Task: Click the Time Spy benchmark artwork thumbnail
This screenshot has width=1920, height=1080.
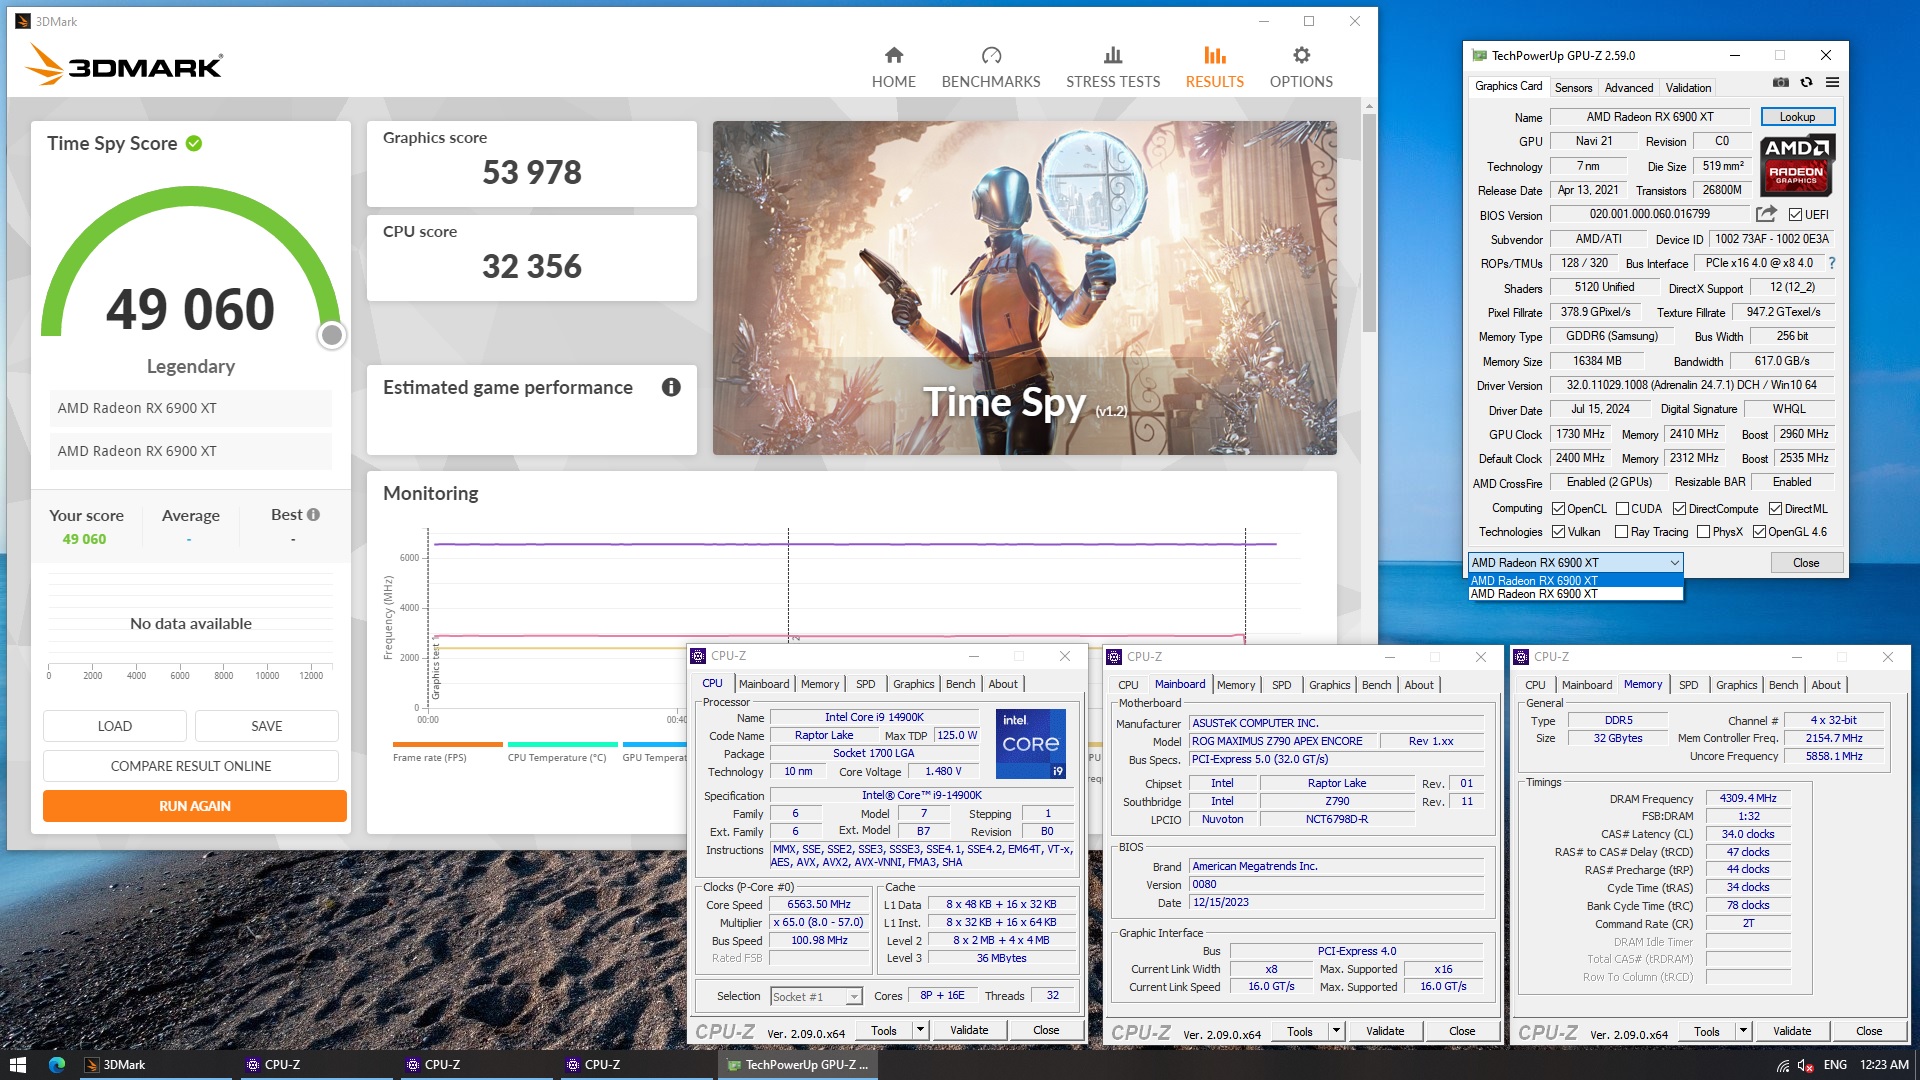Action: (1024, 288)
